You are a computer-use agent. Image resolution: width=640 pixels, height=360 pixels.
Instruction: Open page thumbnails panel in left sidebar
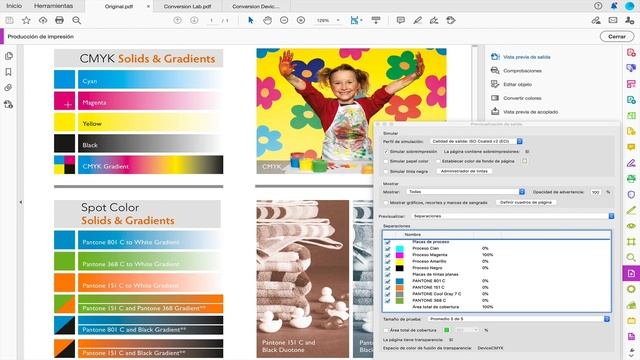9,56
